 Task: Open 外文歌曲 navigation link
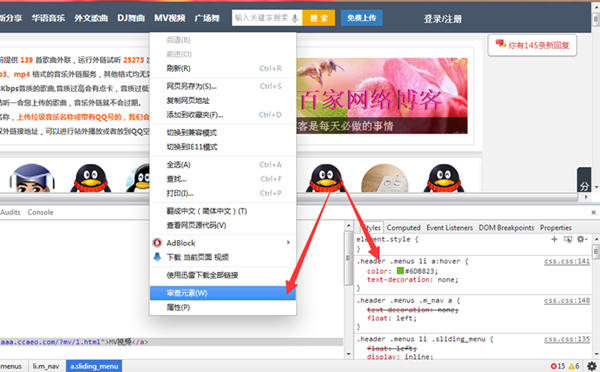[x=91, y=18]
